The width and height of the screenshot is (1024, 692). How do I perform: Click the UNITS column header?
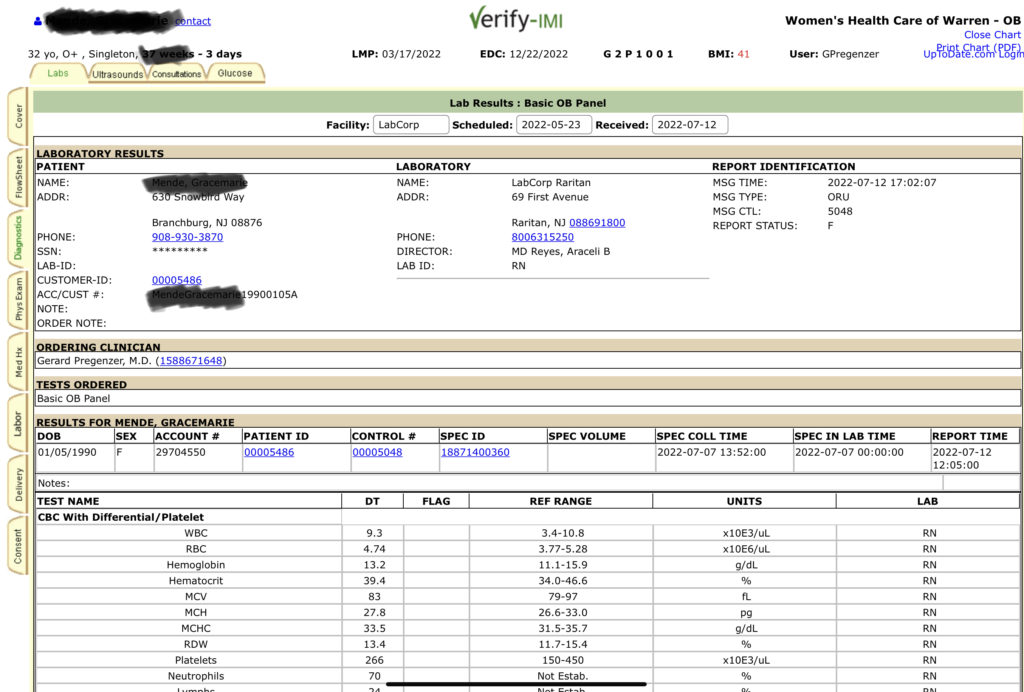tap(744, 501)
